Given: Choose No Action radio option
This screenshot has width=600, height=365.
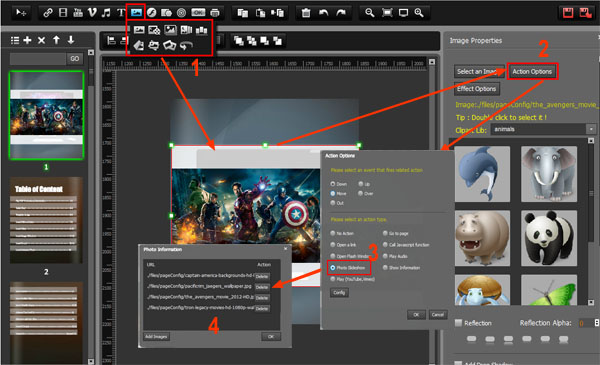Looking at the screenshot, I should (333, 233).
